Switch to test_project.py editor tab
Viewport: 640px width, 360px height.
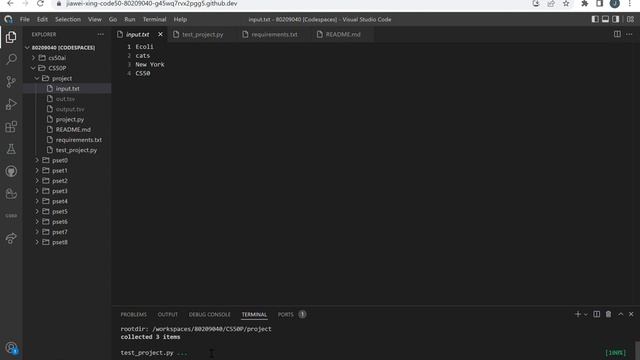(x=202, y=34)
